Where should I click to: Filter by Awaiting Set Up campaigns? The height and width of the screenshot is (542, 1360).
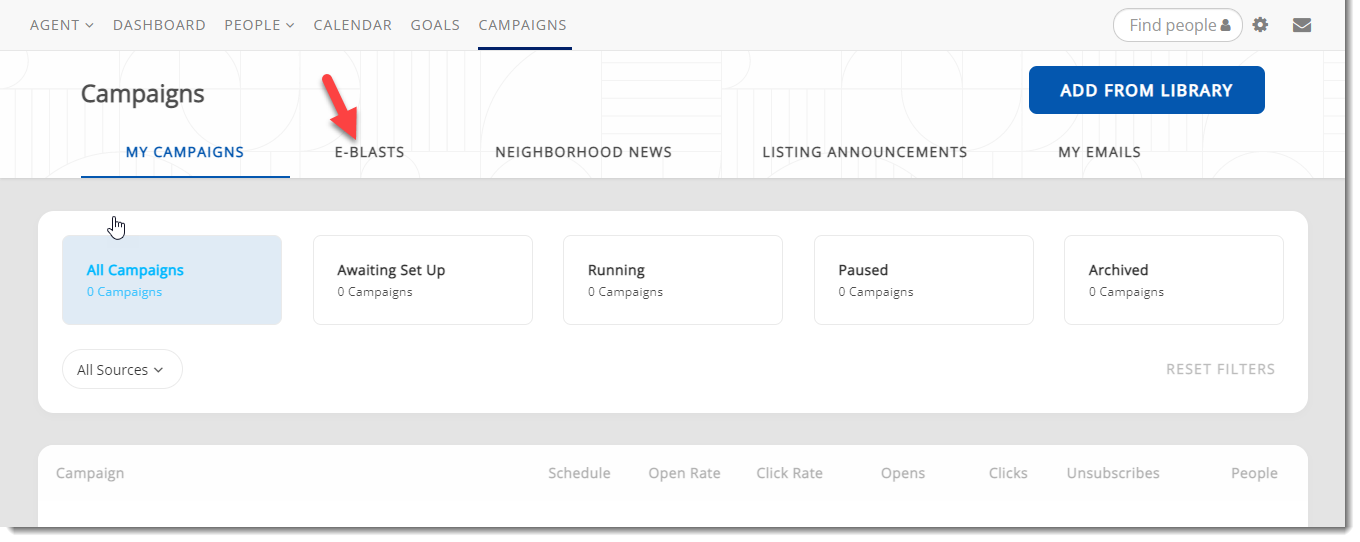click(422, 280)
